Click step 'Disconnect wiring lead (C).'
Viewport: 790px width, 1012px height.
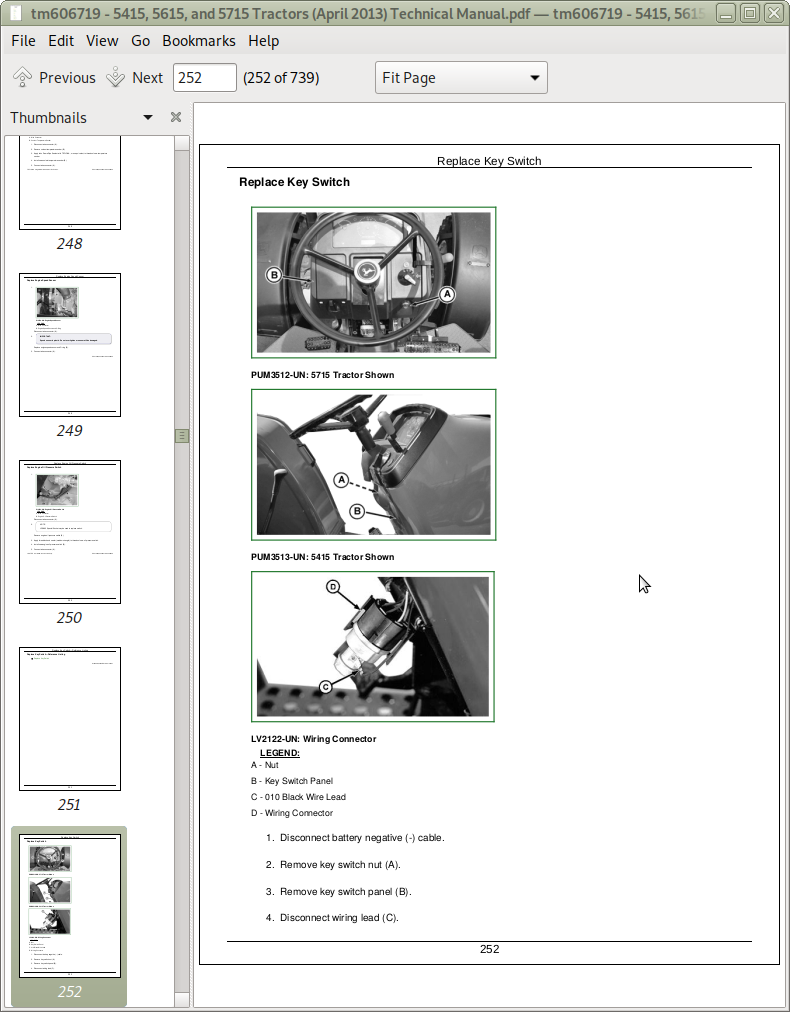pyautogui.click(x=339, y=918)
